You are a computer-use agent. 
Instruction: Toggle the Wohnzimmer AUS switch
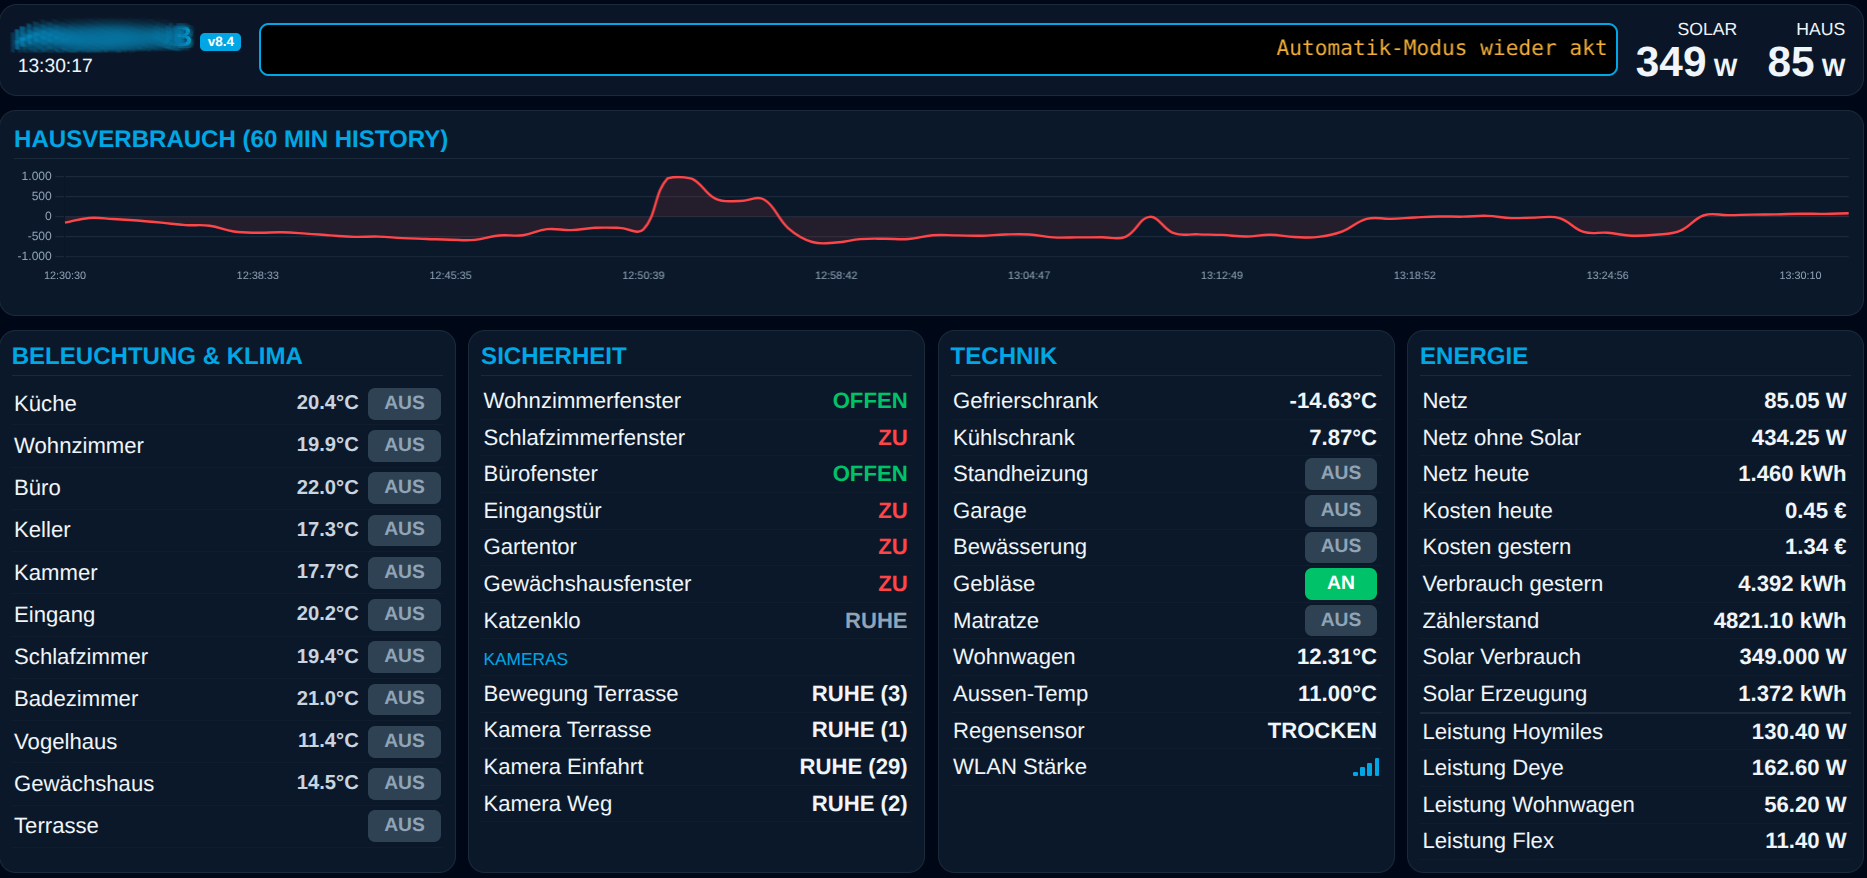coord(404,445)
